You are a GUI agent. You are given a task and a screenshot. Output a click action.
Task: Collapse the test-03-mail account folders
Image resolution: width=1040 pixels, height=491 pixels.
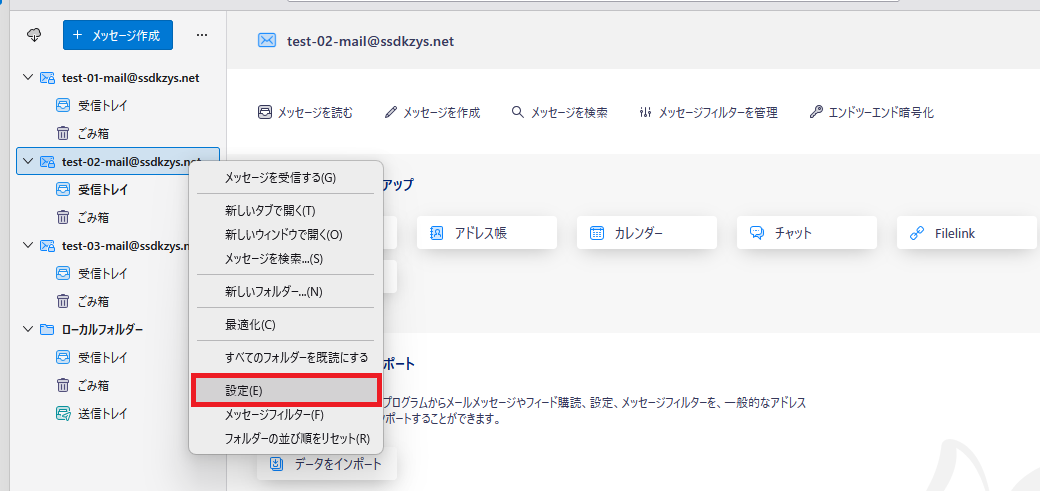point(27,245)
